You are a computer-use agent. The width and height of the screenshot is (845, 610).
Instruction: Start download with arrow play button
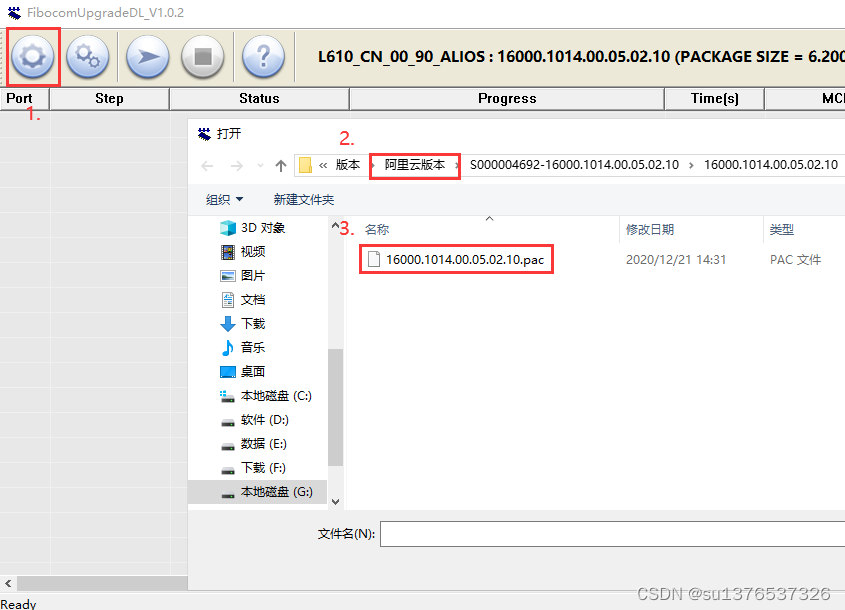[x=148, y=56]
